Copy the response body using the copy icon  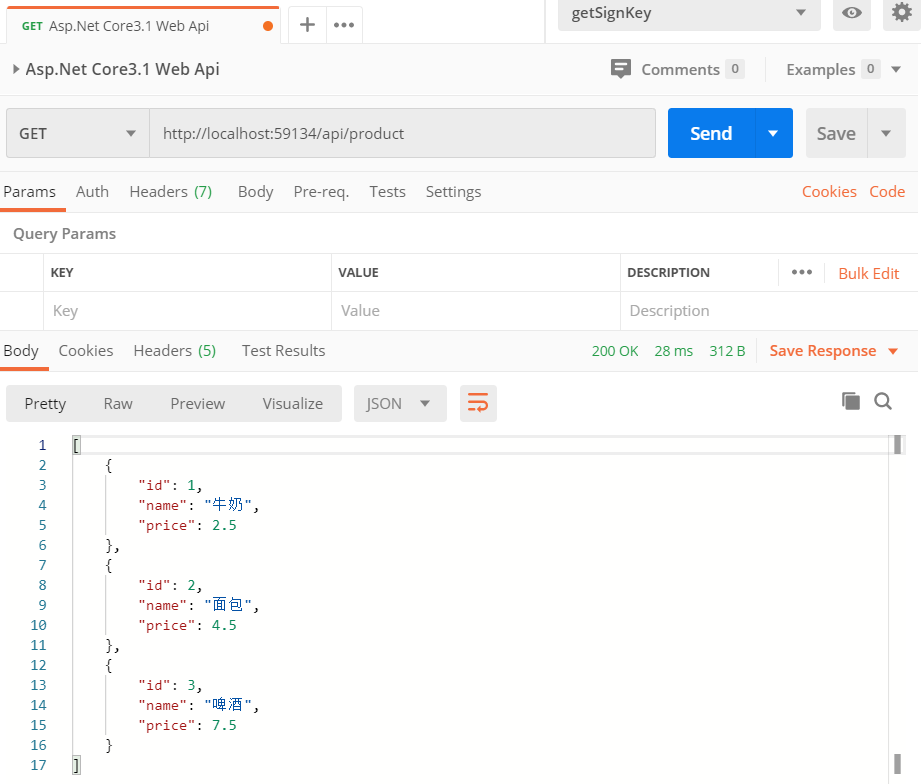[x=851, y=400]
